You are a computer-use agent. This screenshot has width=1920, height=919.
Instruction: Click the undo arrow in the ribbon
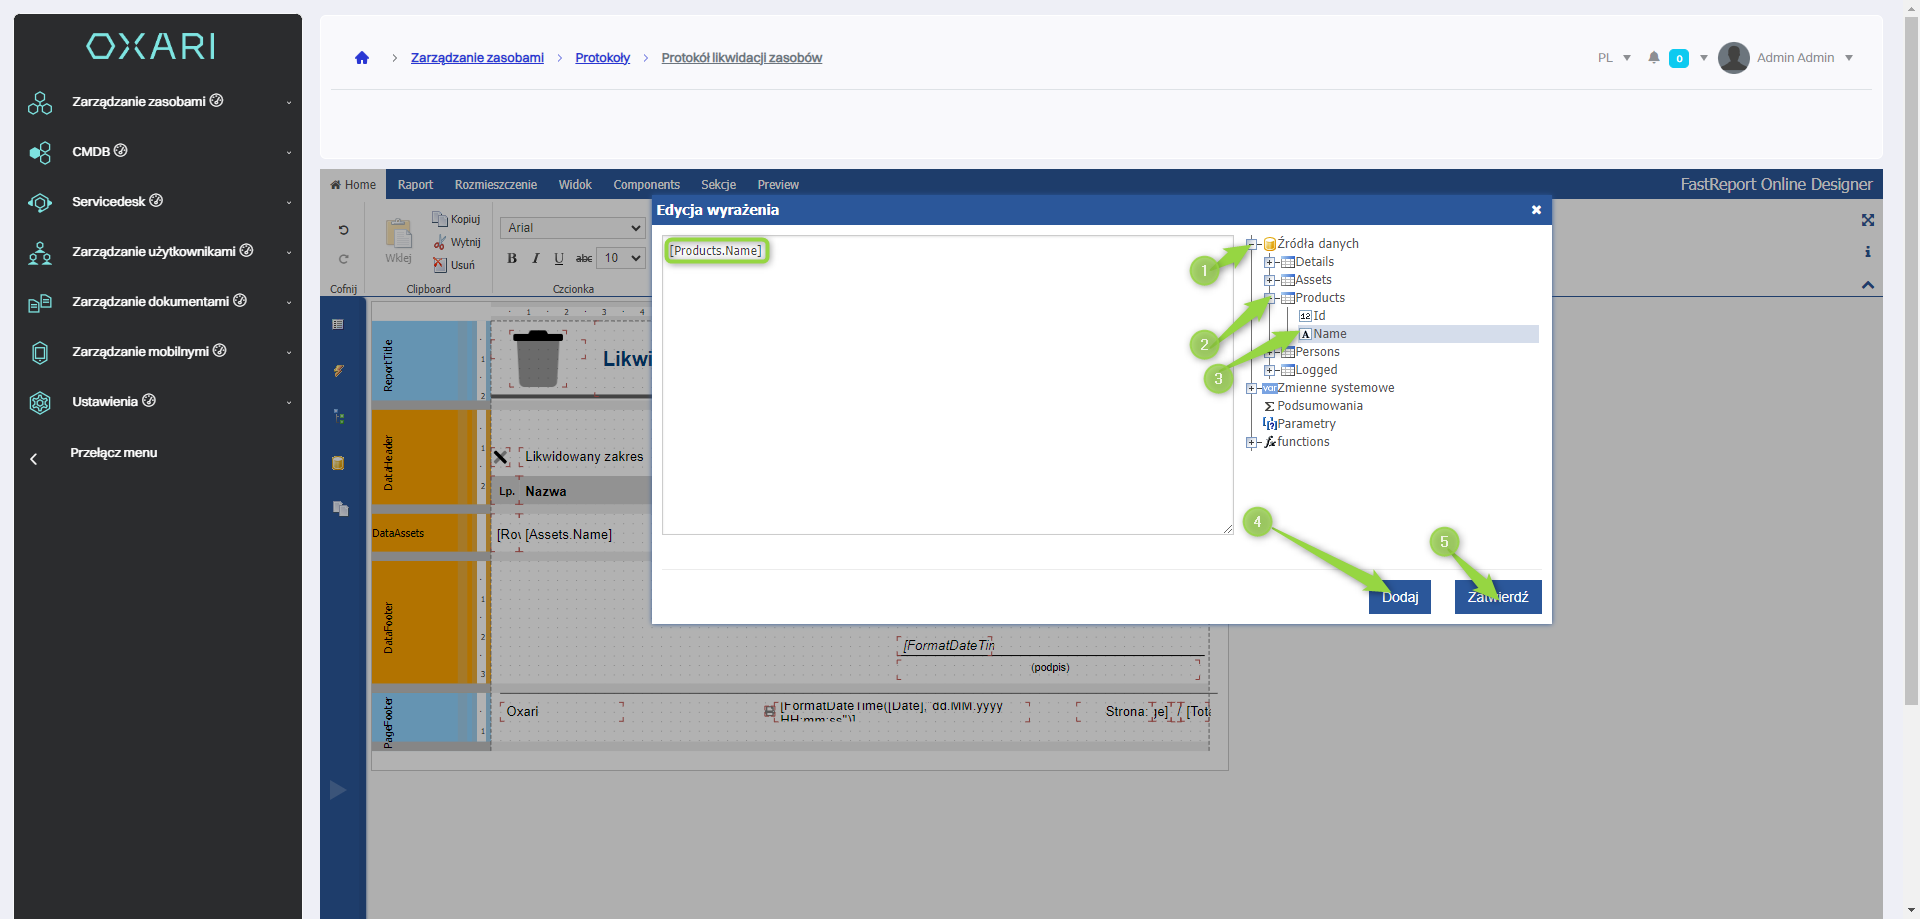343,230
